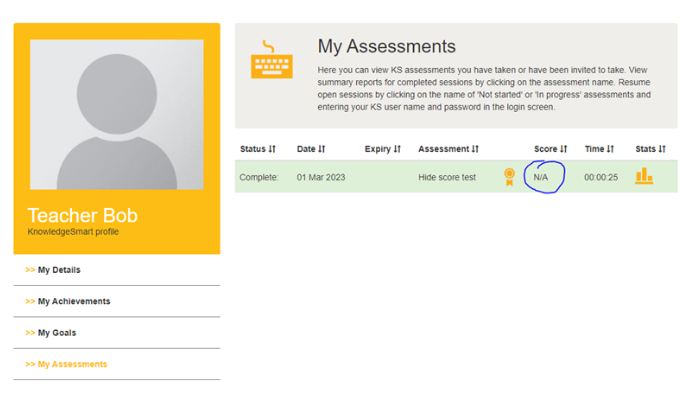The image size is (694, 397).
Task: Click the keyboard icon beside My Assessments
Action: [x=271, y=59]
